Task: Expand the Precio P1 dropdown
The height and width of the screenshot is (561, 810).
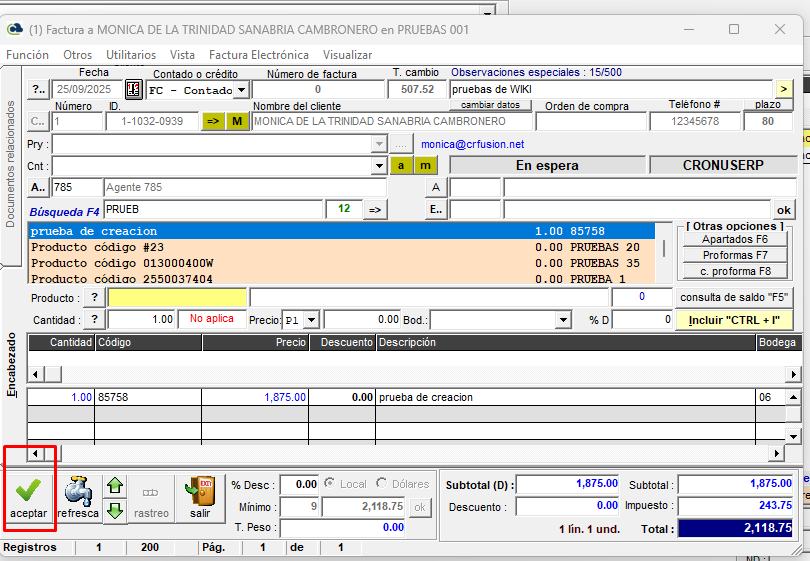Action: click(311, 319)
